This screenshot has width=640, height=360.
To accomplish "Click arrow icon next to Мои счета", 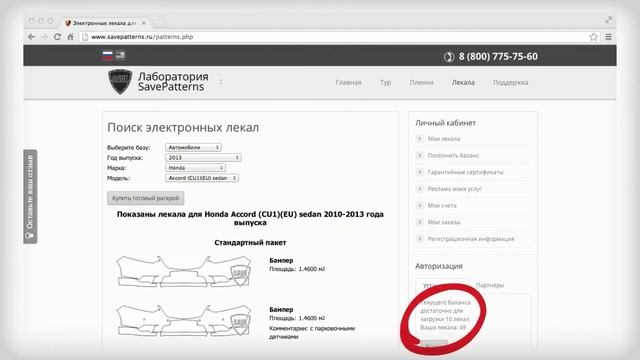I will click(420, 205).
